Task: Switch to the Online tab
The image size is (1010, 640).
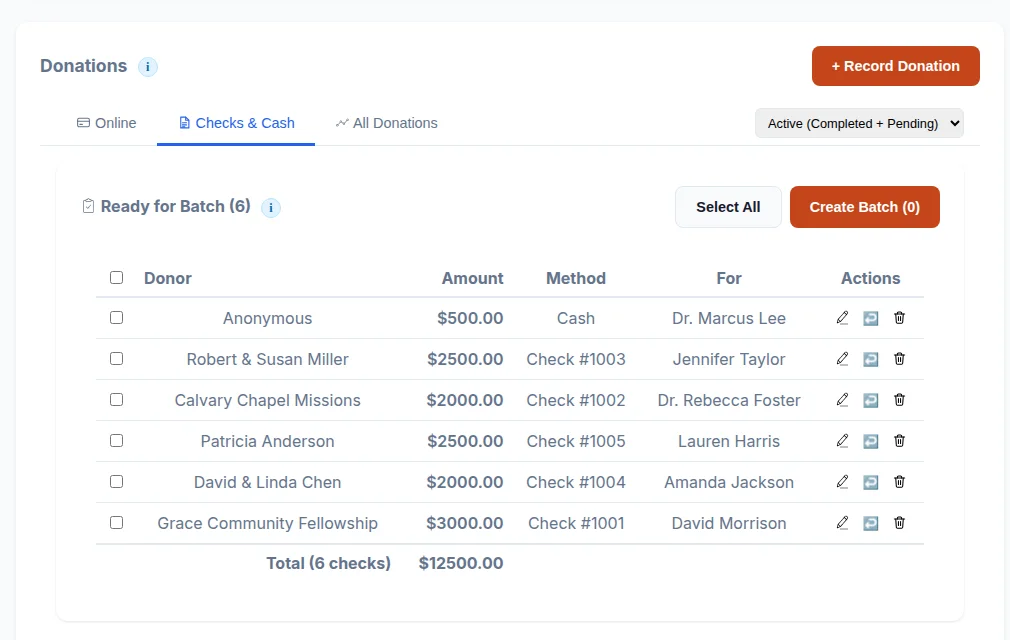Action: (x=106, y=123)
